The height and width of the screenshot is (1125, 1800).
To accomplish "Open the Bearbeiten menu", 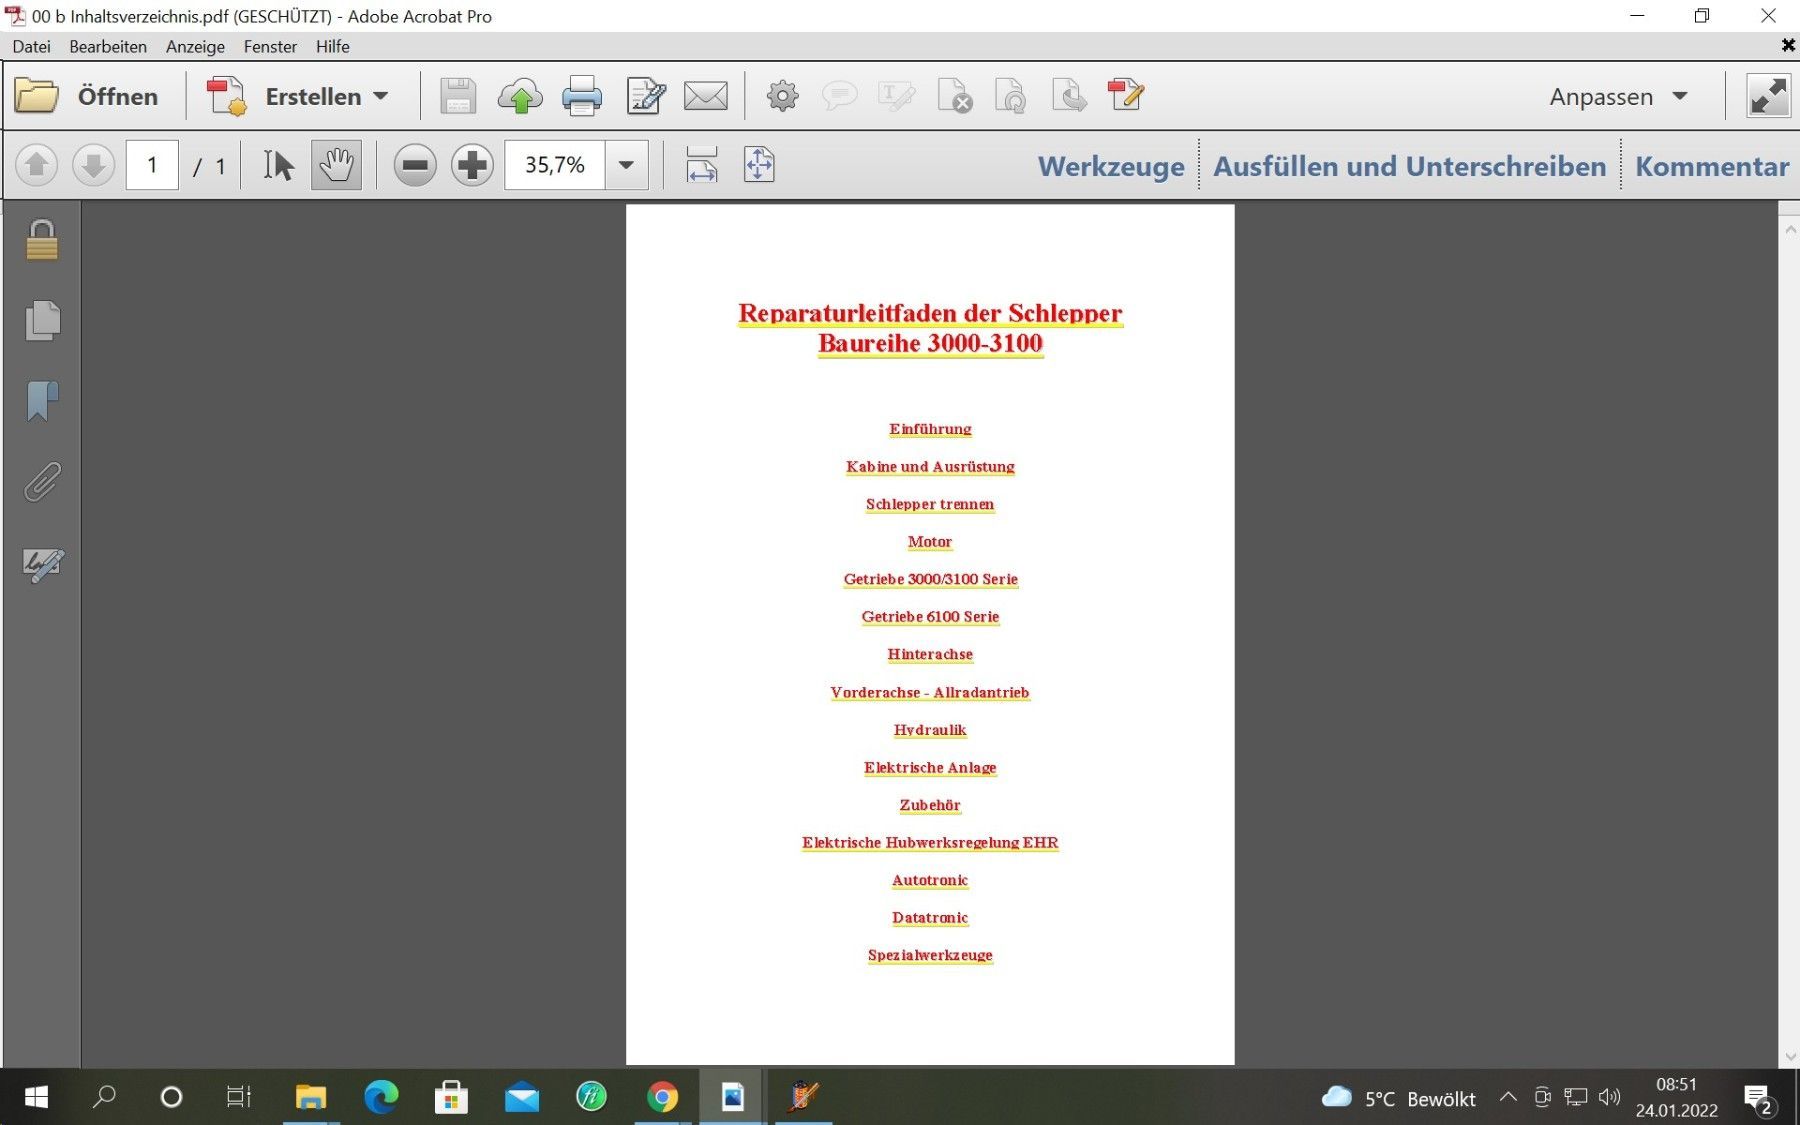I will pyautogui.click(x=107, y=47).
